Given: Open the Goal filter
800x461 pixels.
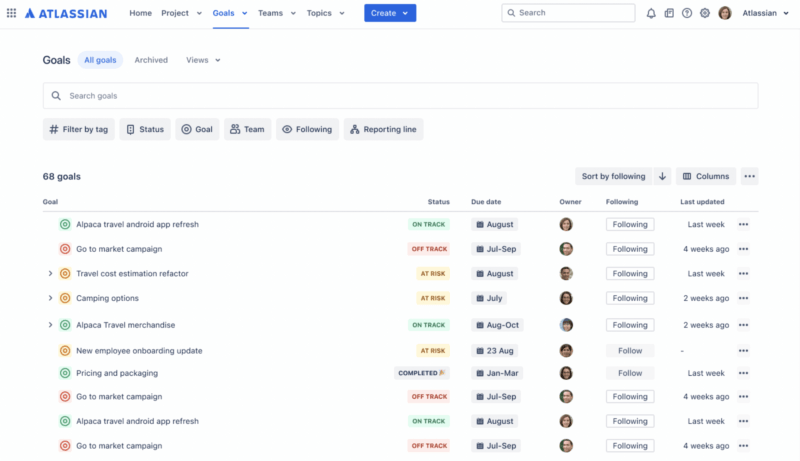Looking at the screenshot, I should click(197, 130).
